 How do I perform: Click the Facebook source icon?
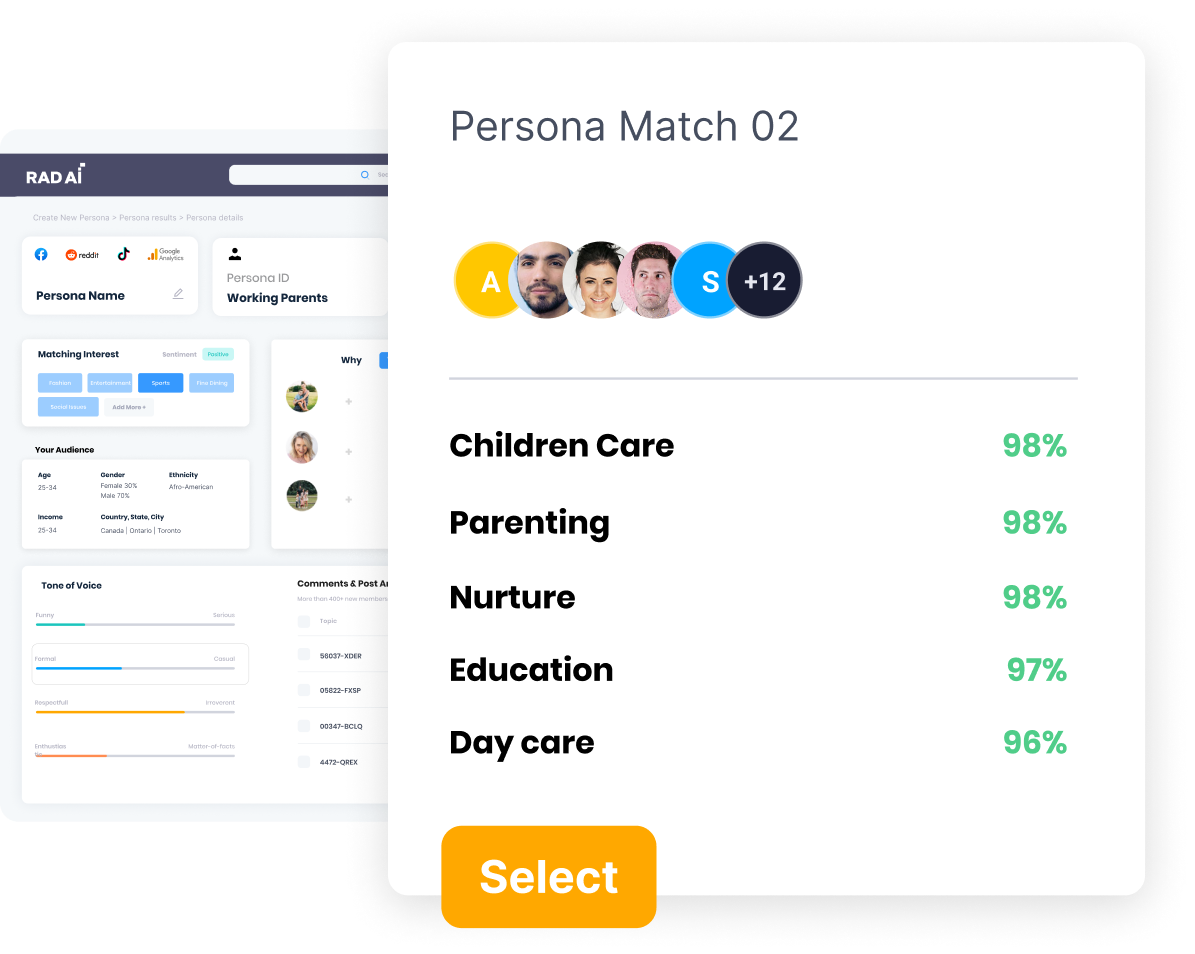coord(41,255)
